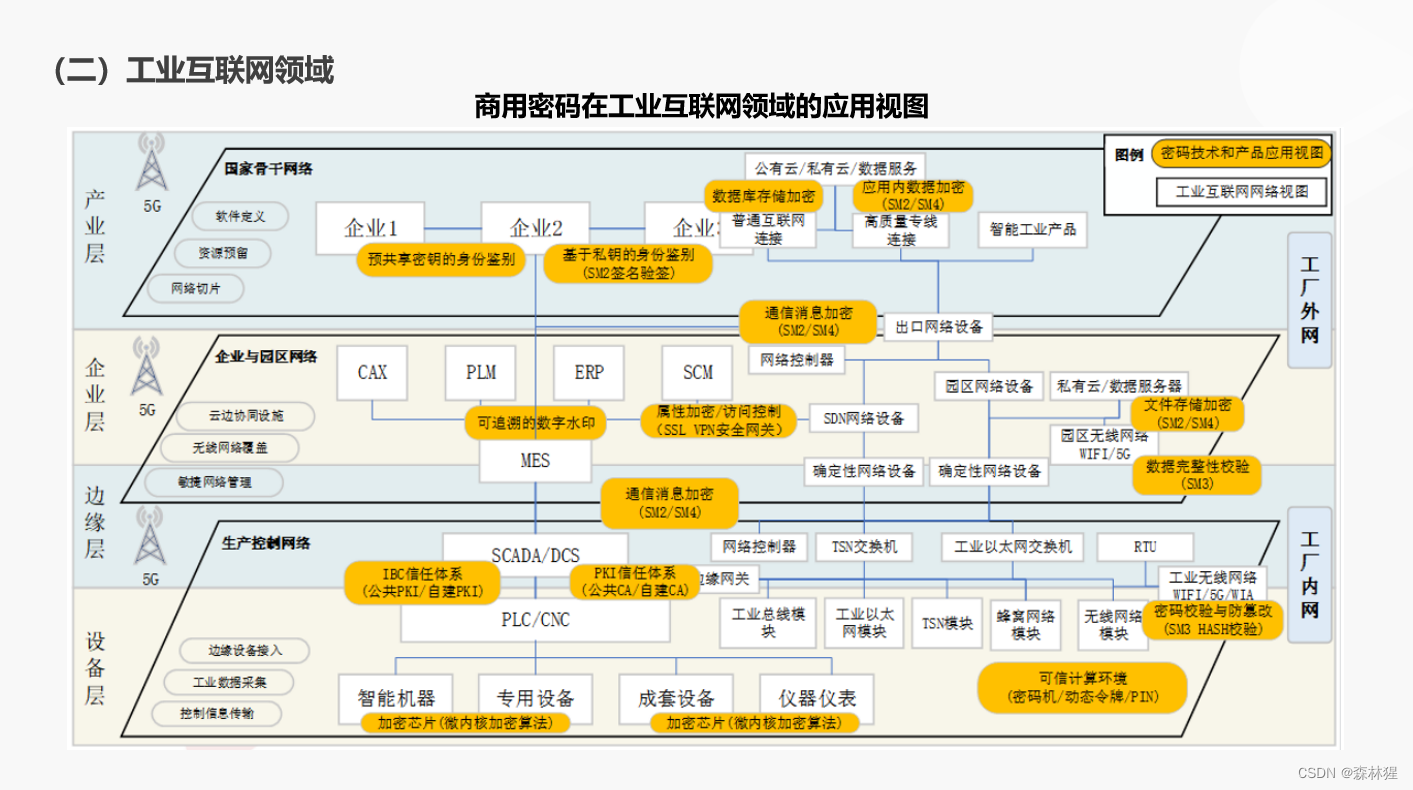Click the 属性加密/访问控制 yellow label
The width and height of the screenshot is (1413, 790).
click(719, 421)
